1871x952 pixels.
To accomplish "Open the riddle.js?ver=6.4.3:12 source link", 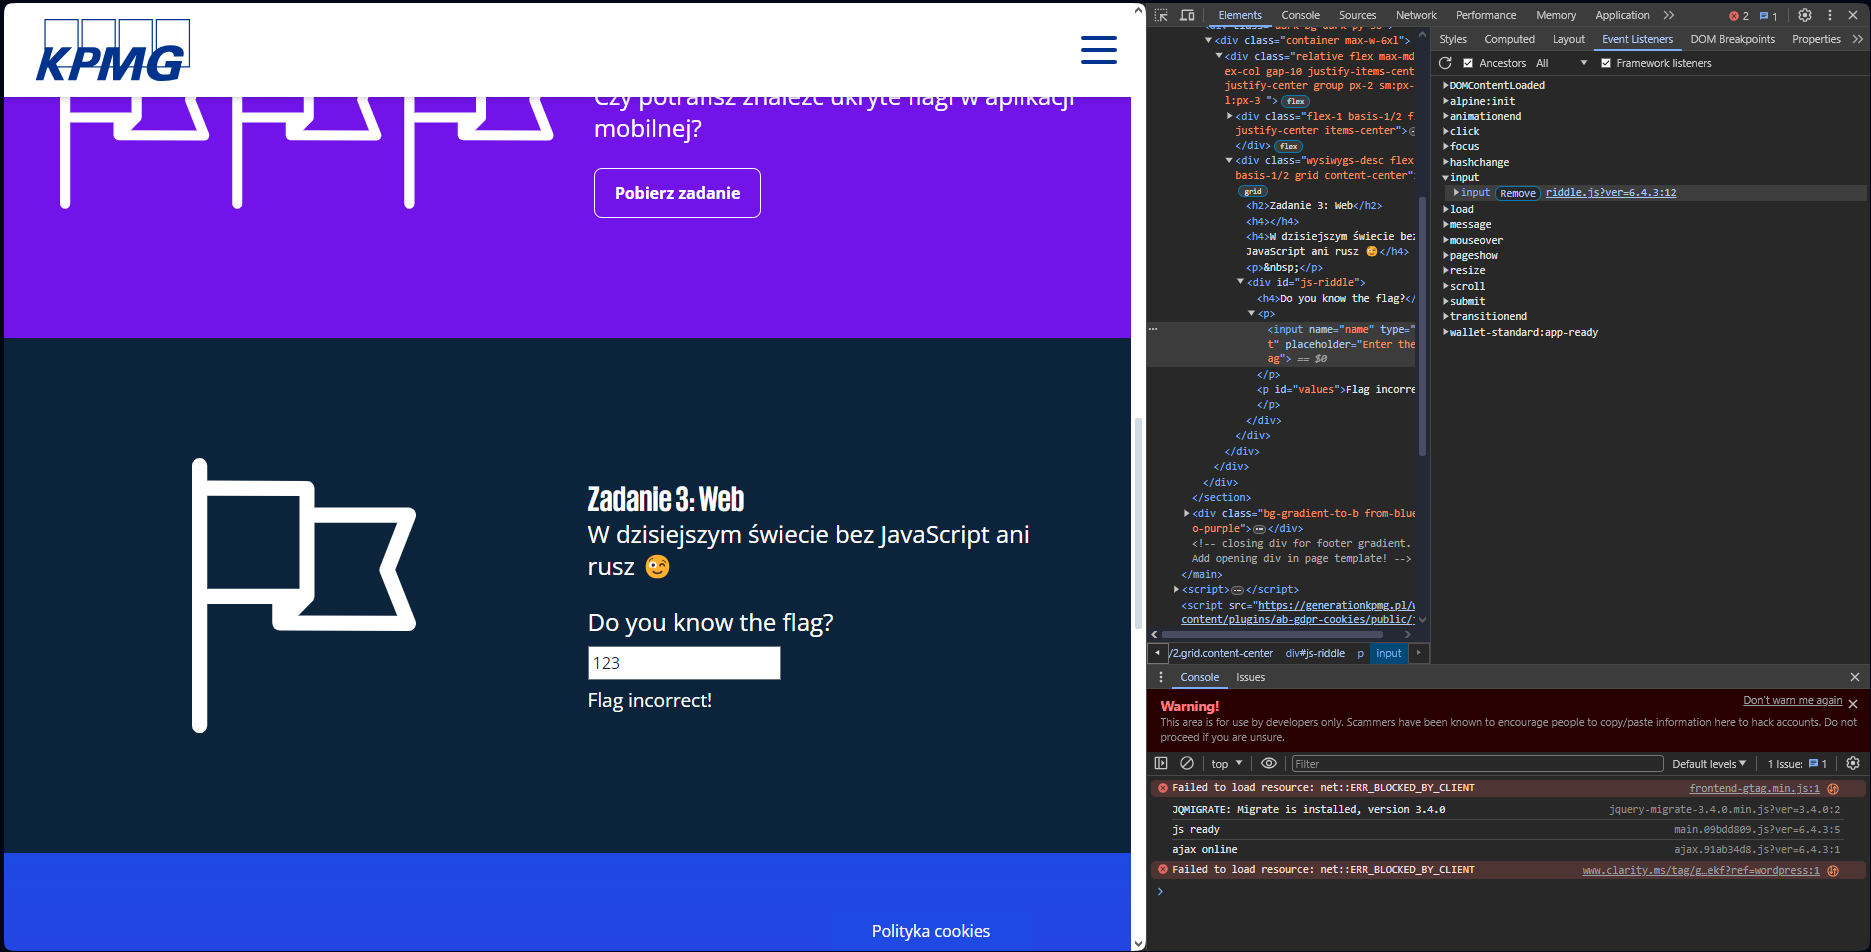I will click(1610, 193).
